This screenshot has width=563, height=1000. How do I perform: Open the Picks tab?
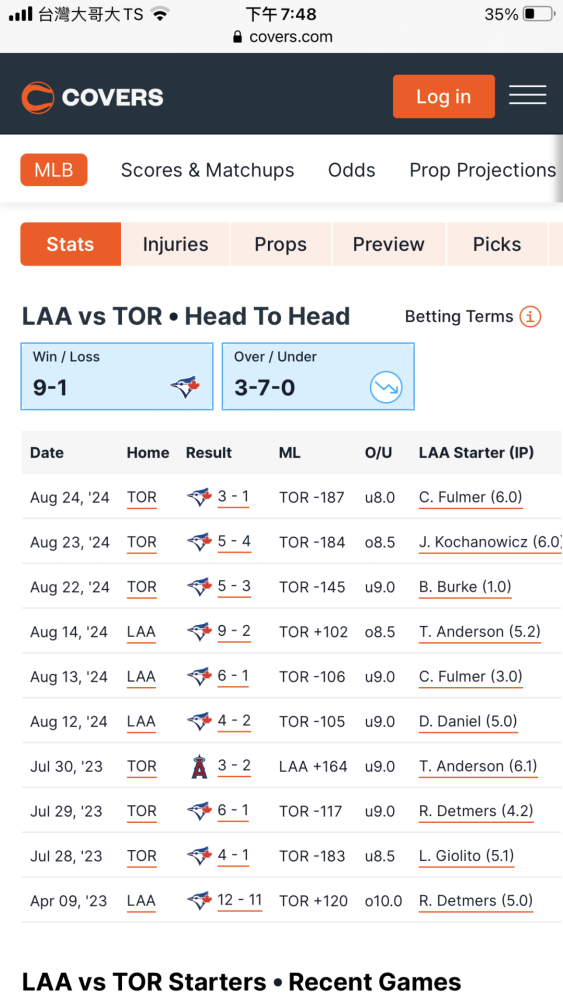(497, 244)
